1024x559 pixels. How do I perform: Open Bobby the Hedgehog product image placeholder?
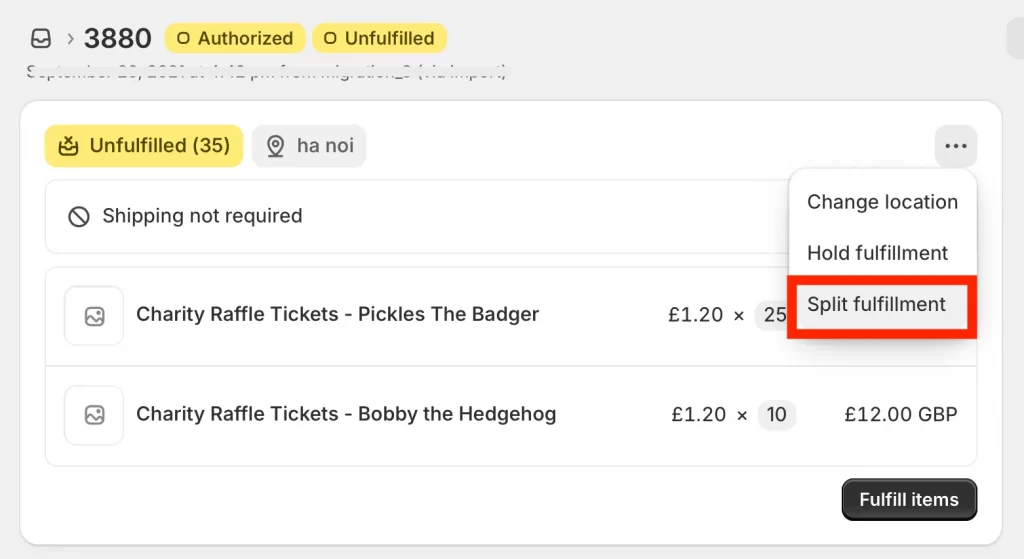pyautogui.click(x=94, y=415)
